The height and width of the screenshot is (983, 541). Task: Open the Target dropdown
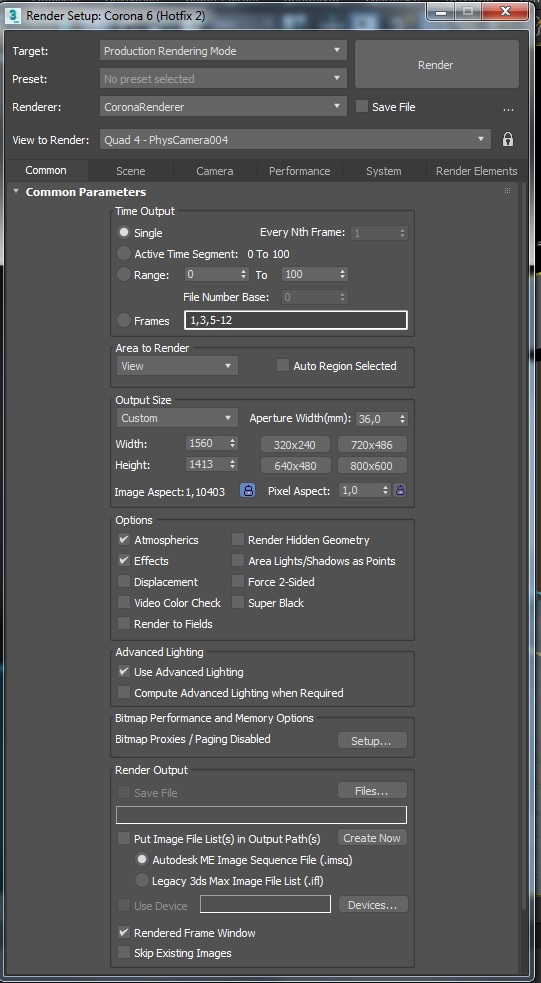click(x=223, y=51)
